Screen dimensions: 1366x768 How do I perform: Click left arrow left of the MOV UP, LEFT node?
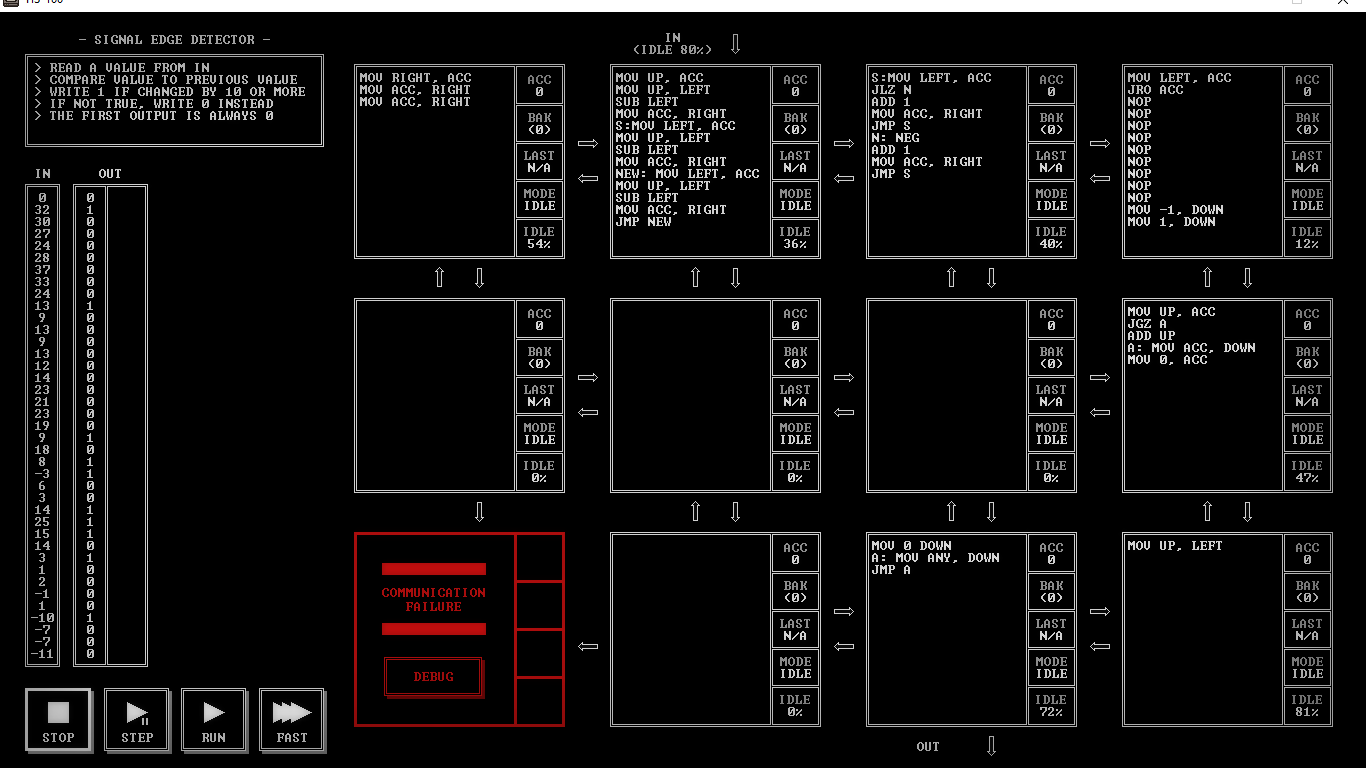click(1100, 646)
